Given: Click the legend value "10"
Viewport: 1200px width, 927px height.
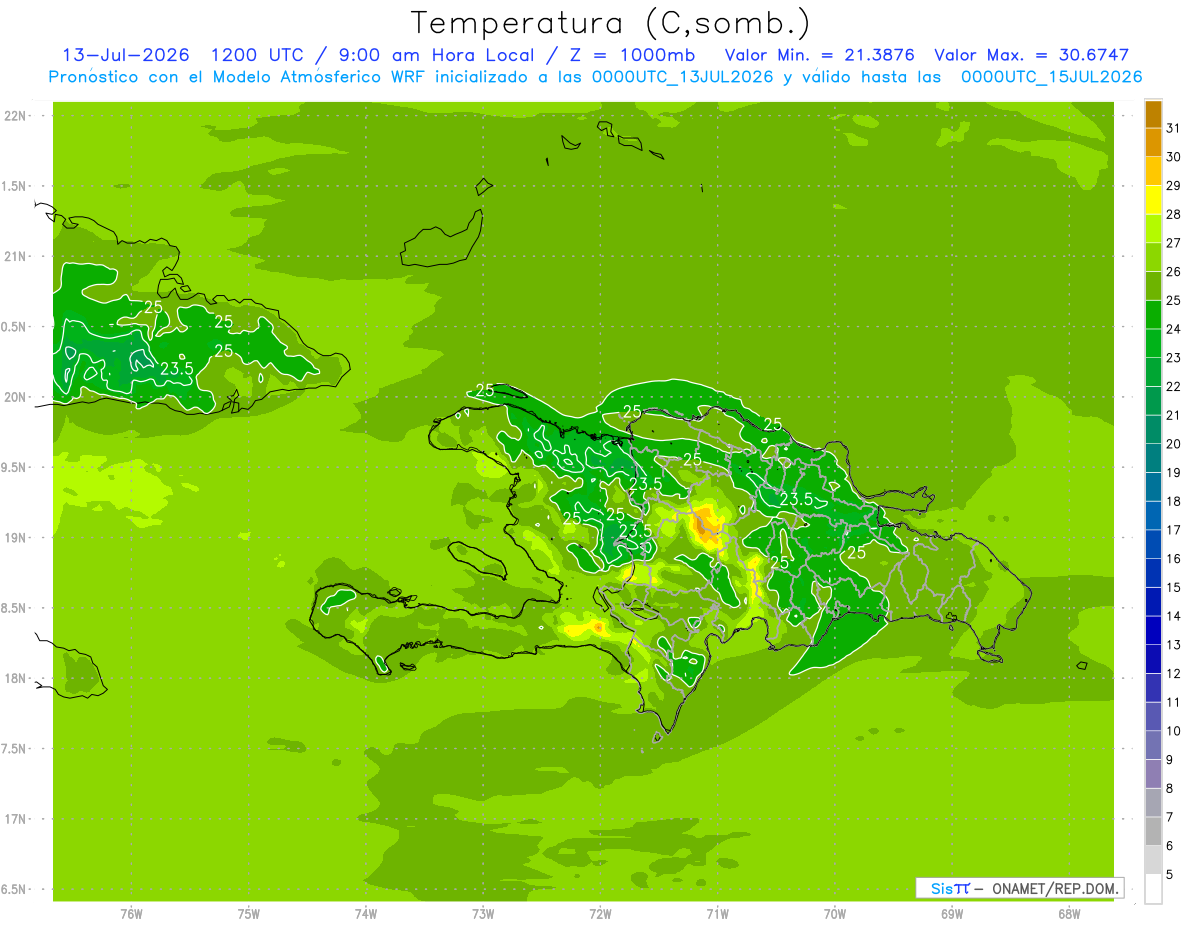Looking at the screenshot, I should click(1174, 731).
